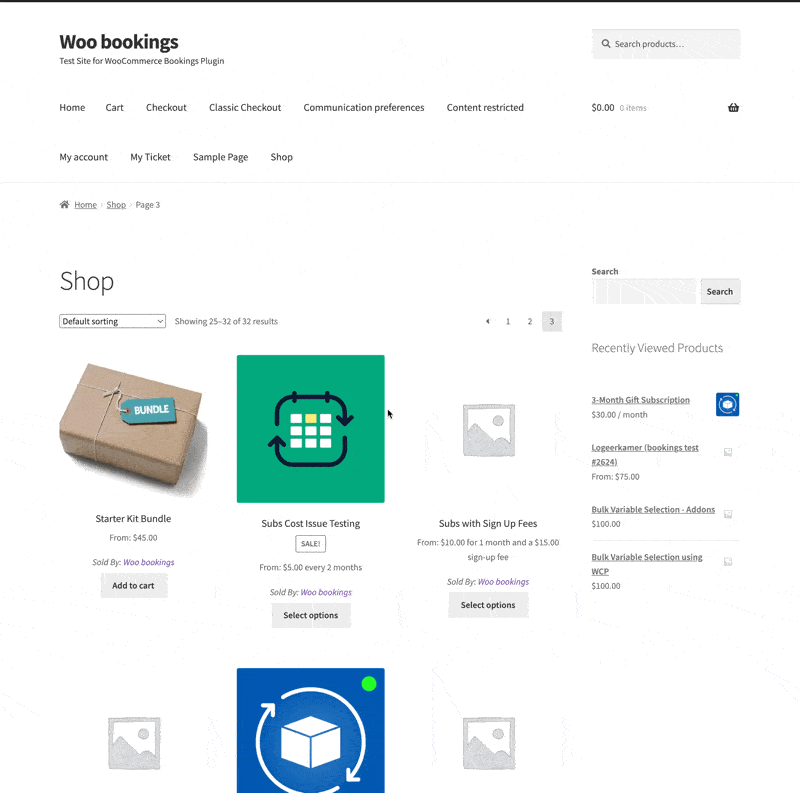Open 3-Month Gift Subscription thumbnail icon
The height and width of the screenshot is (793, 800).
728,405
